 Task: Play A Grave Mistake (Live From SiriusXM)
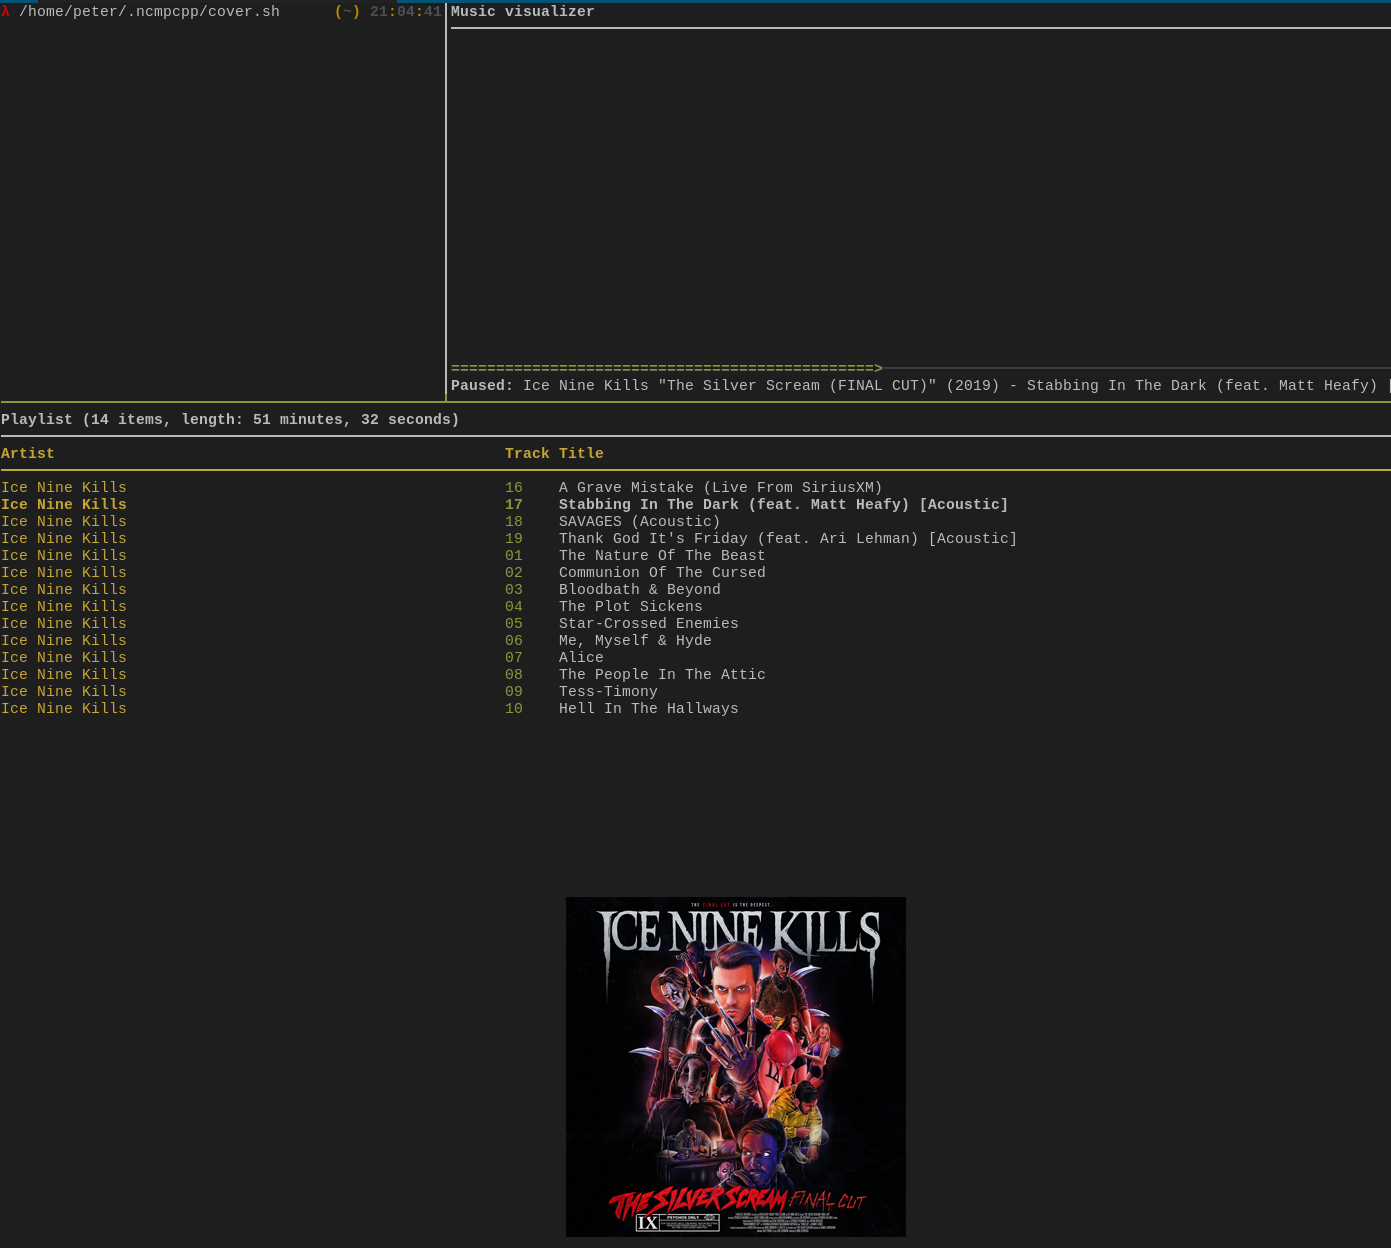720,488
